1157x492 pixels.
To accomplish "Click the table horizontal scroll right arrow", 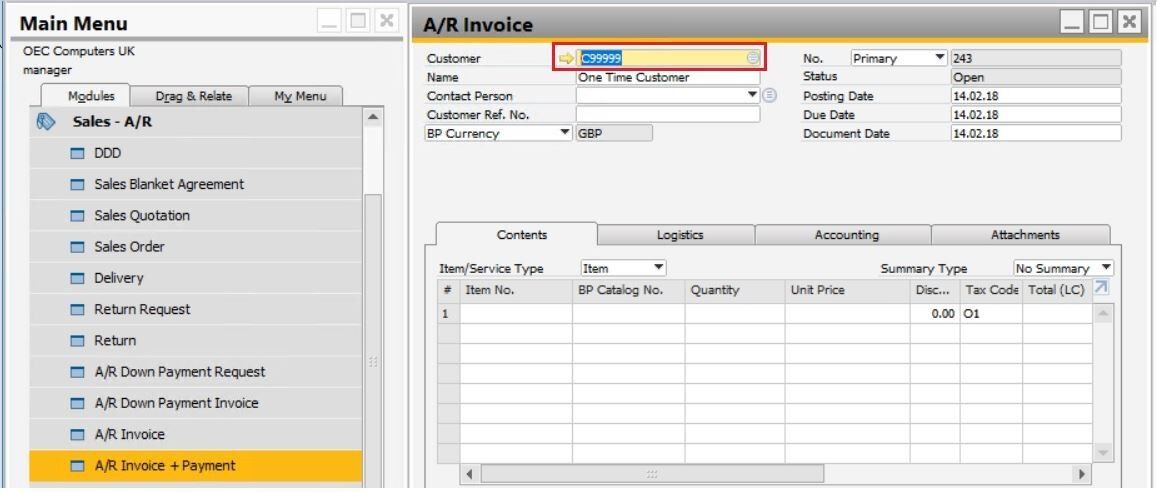I will click(x=1082, y=474).
